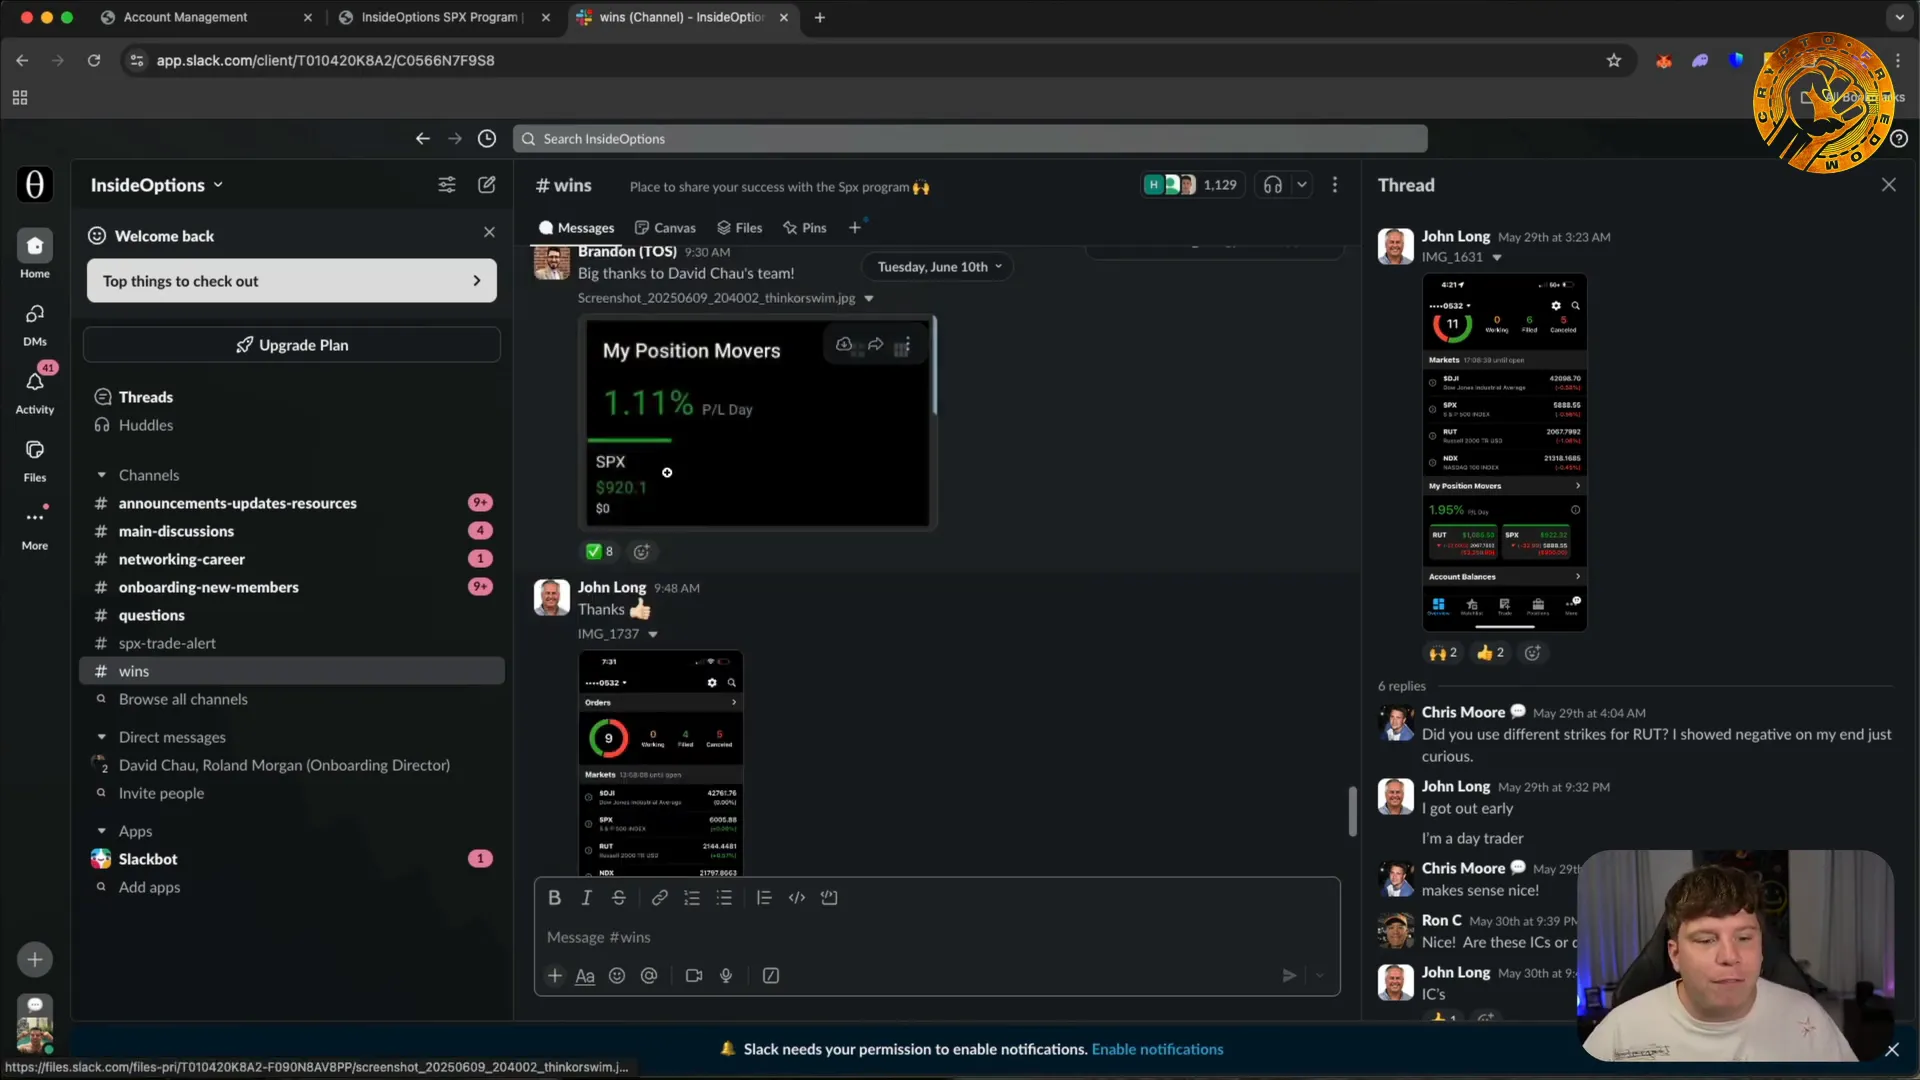Open emoji picker in message composer
Viewport: 1920px width, 1080px height.
(617, 976)
